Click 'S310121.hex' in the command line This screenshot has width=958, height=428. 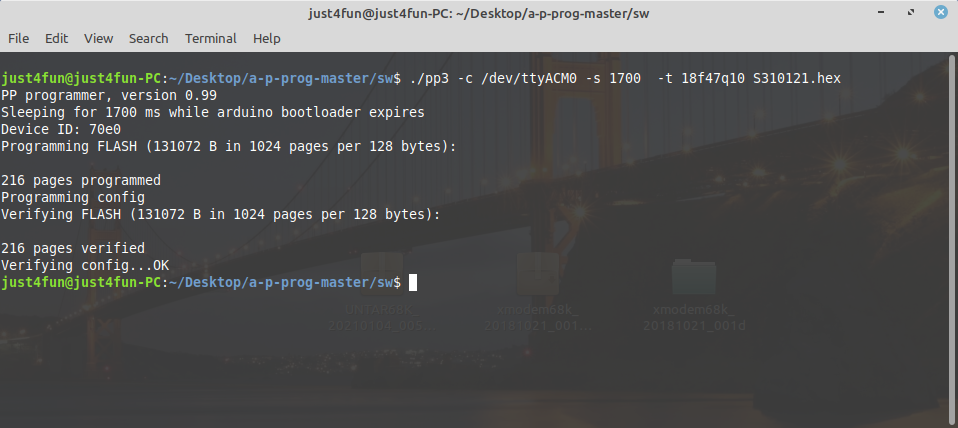(797, 78)
